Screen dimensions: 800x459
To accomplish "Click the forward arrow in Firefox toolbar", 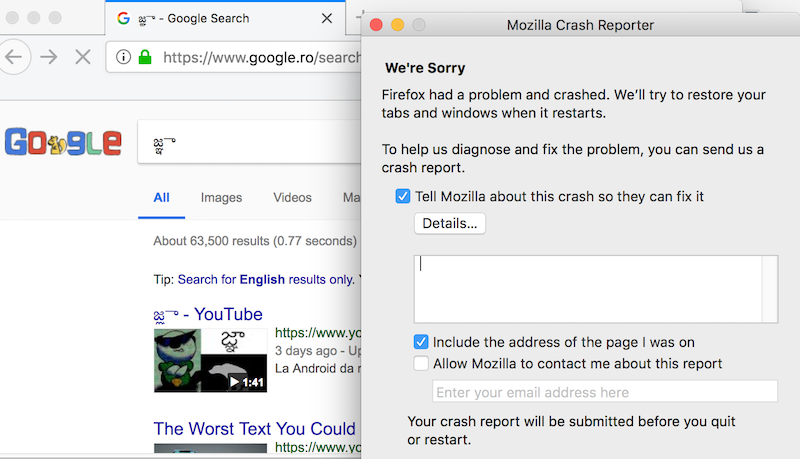I will point(49,57).
